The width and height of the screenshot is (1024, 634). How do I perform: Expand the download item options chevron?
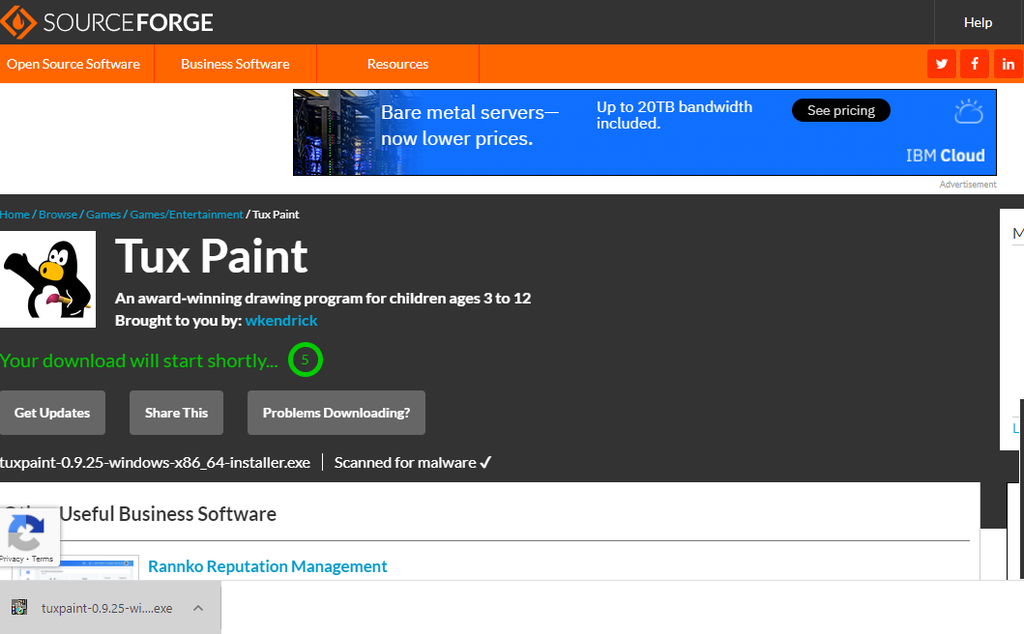pyautogui.click(x=199, y=608)
